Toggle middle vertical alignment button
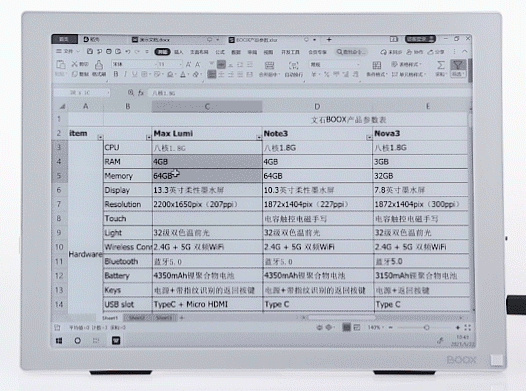This screenshot has height=391, width=526. pyautogui.click(x=221, y=64)
